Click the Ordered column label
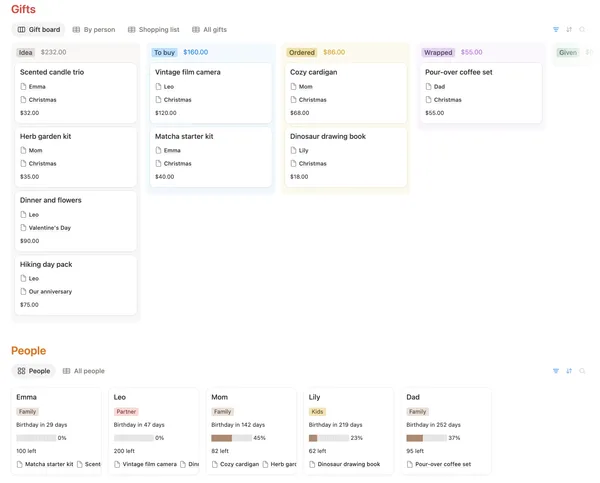 pyautogui.click(x=302, y=52)
